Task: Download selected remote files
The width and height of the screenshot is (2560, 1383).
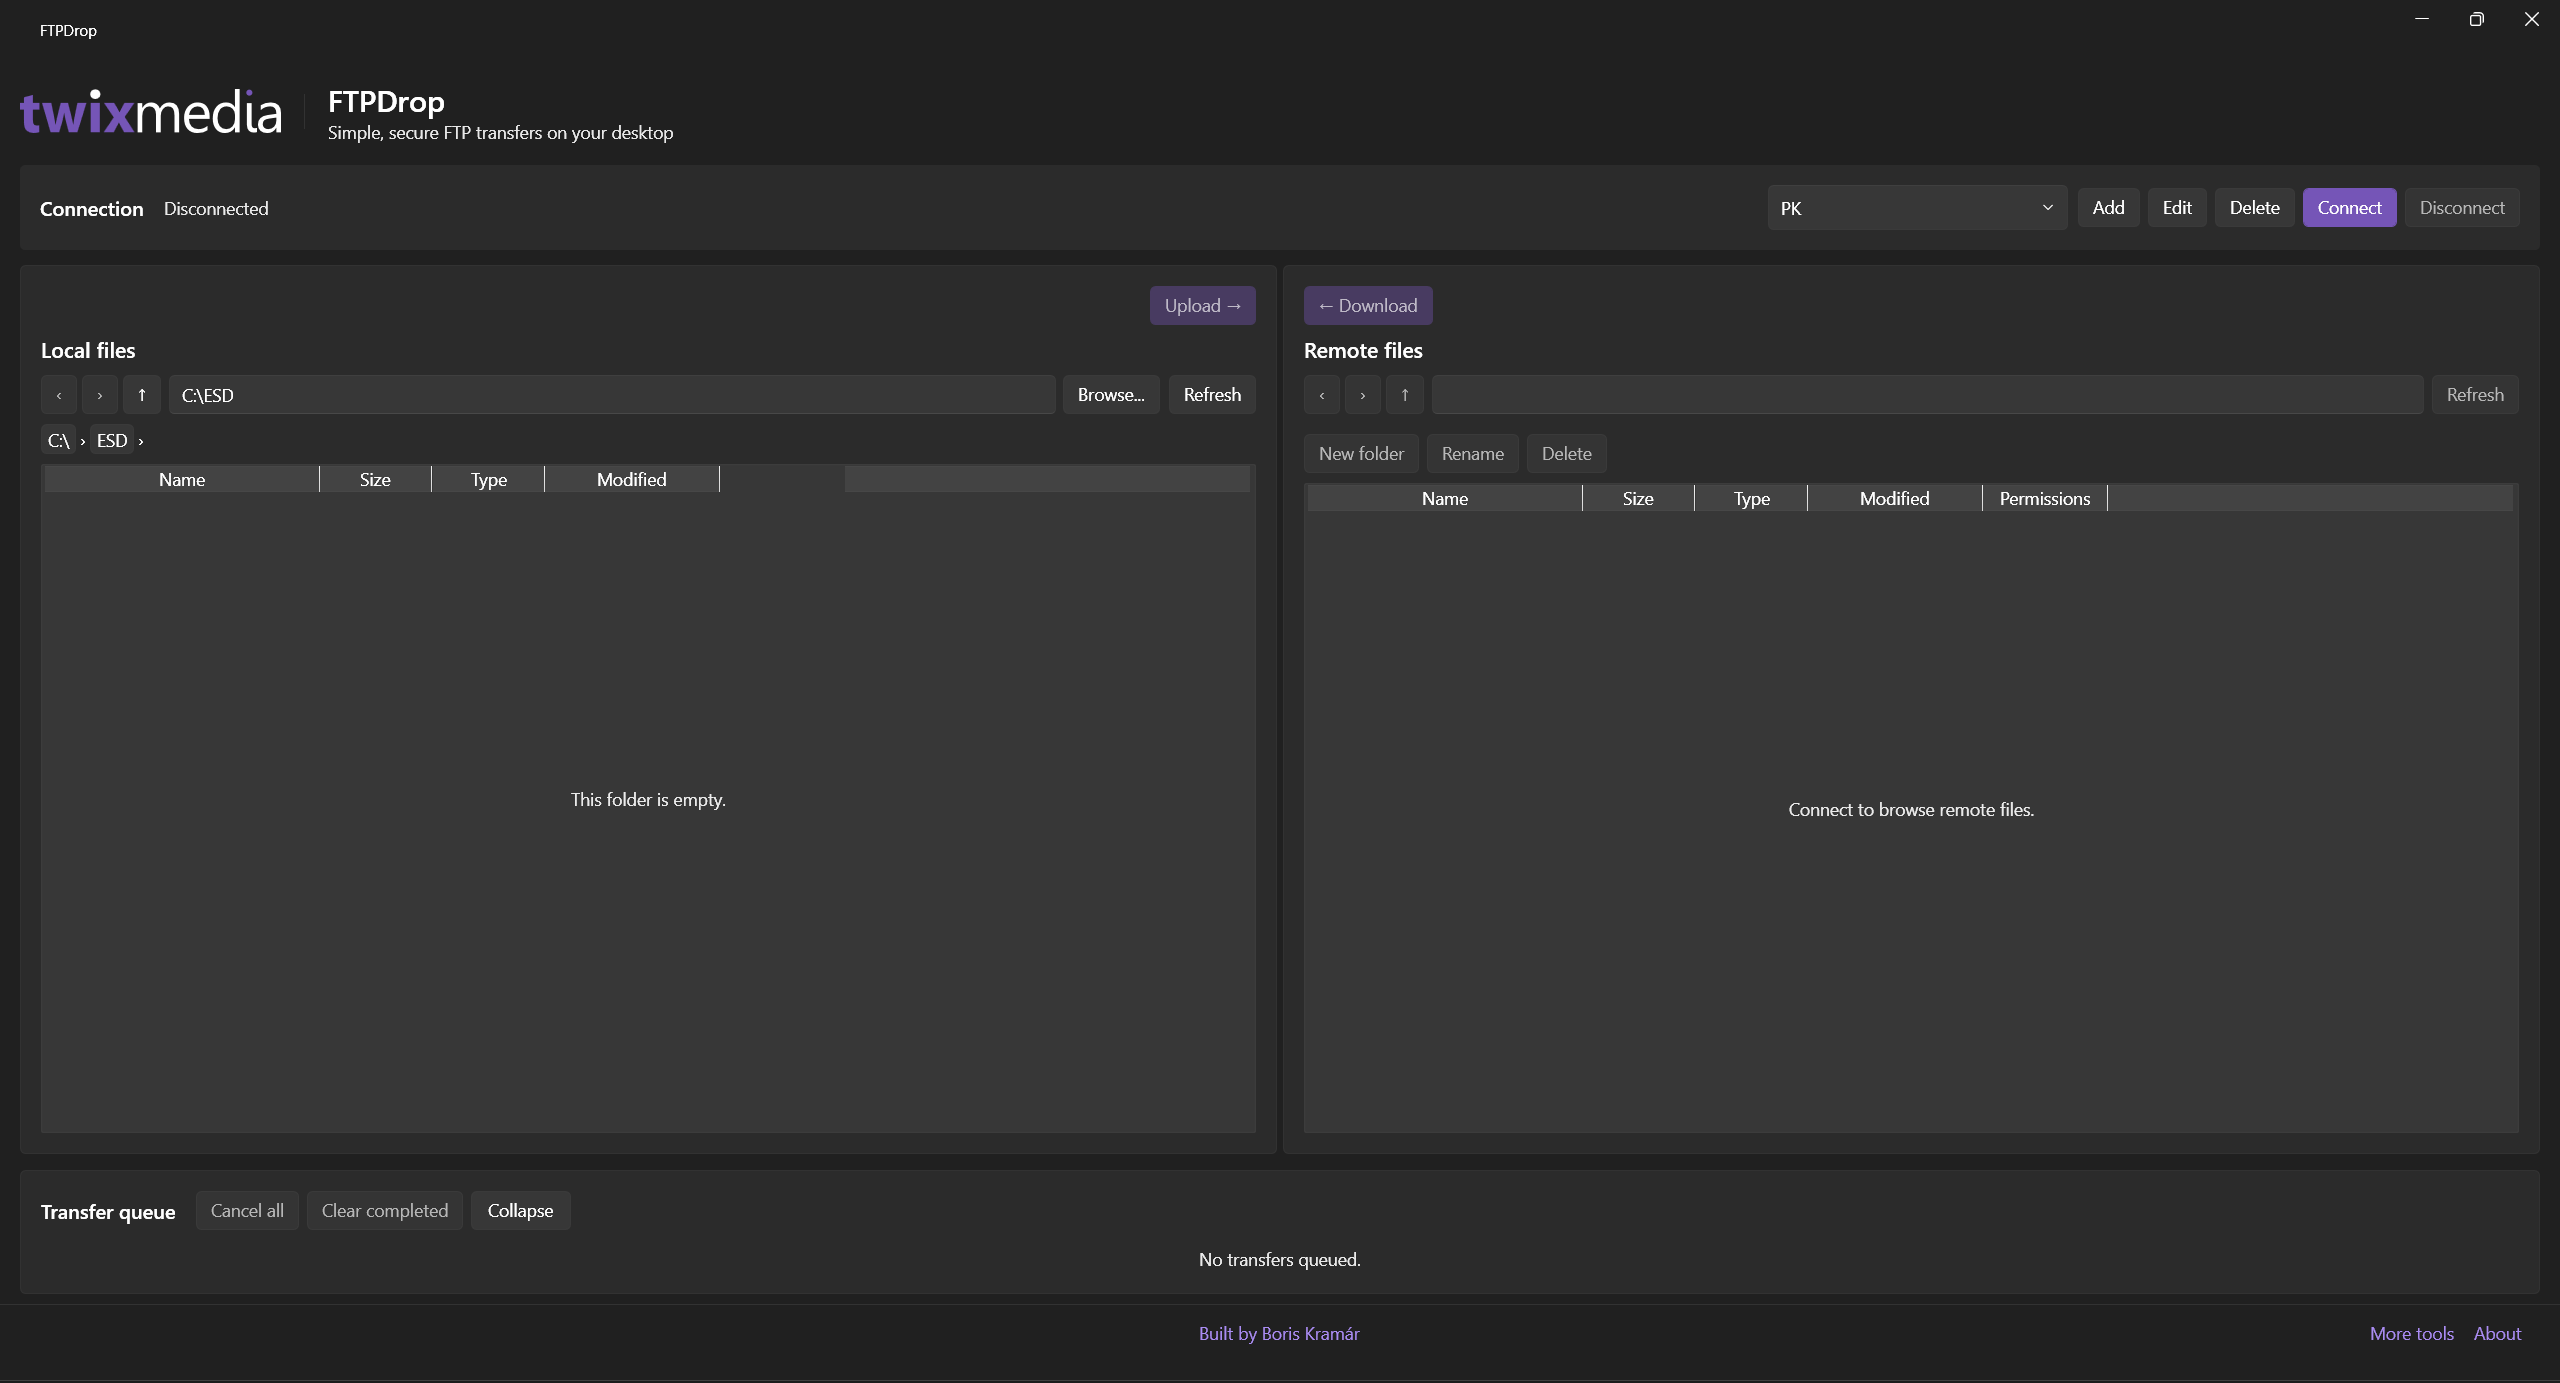Action: click(1368, 306)
